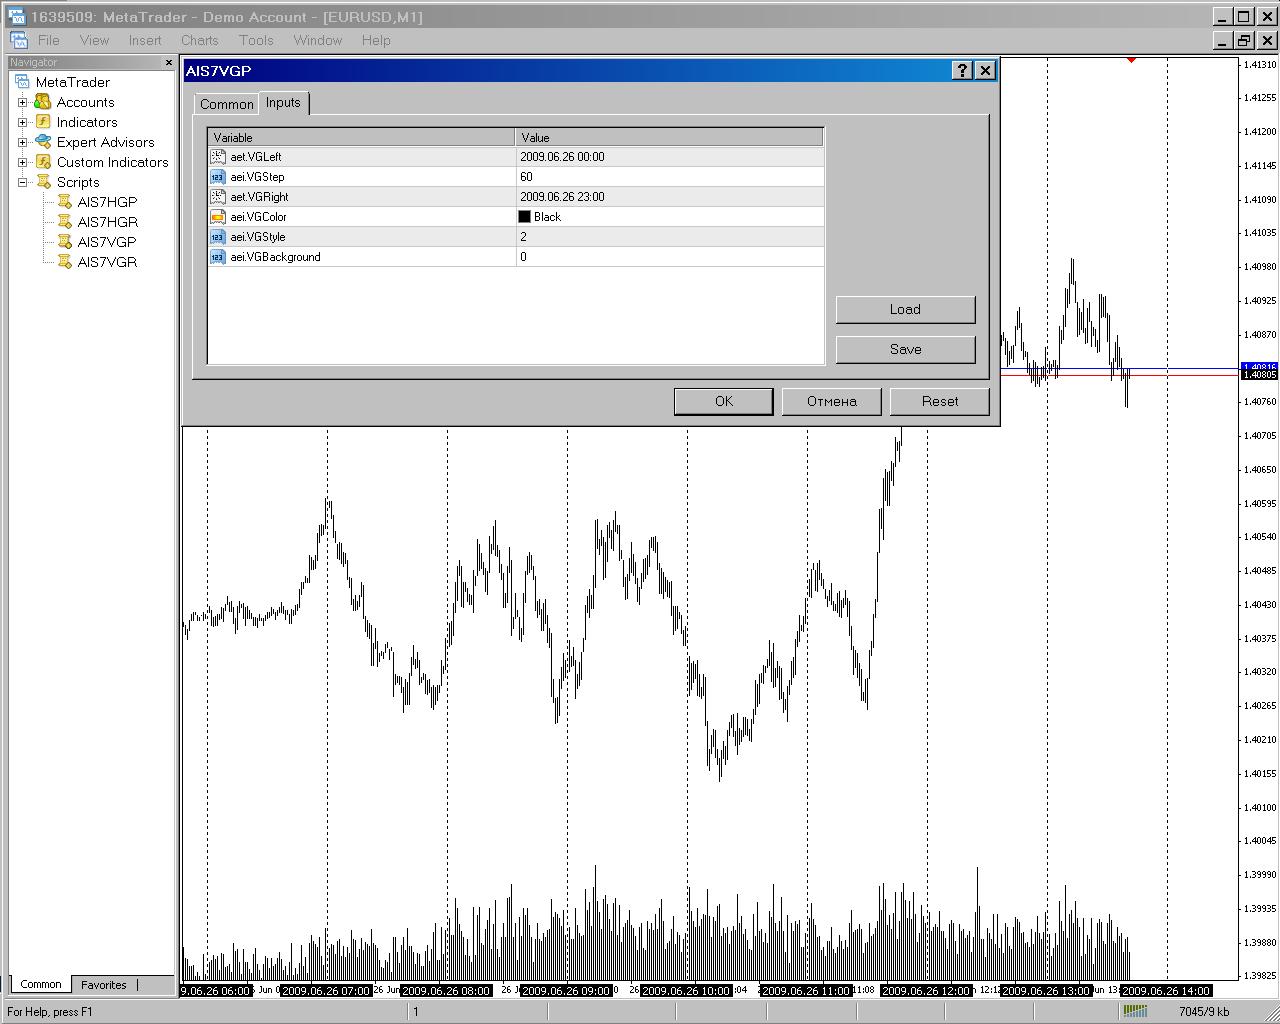Click the Expert Advisors icon in Navigator

tap(43, 142)
